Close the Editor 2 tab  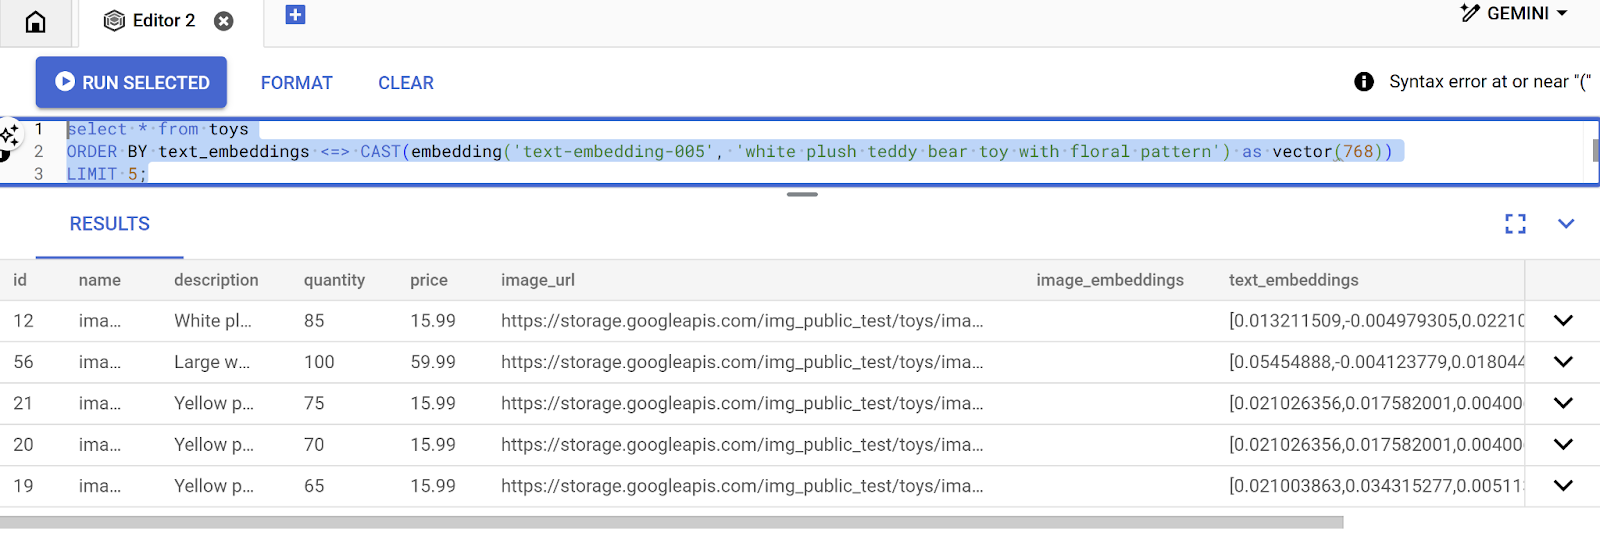pyautogui.click(x=224, y=21)
